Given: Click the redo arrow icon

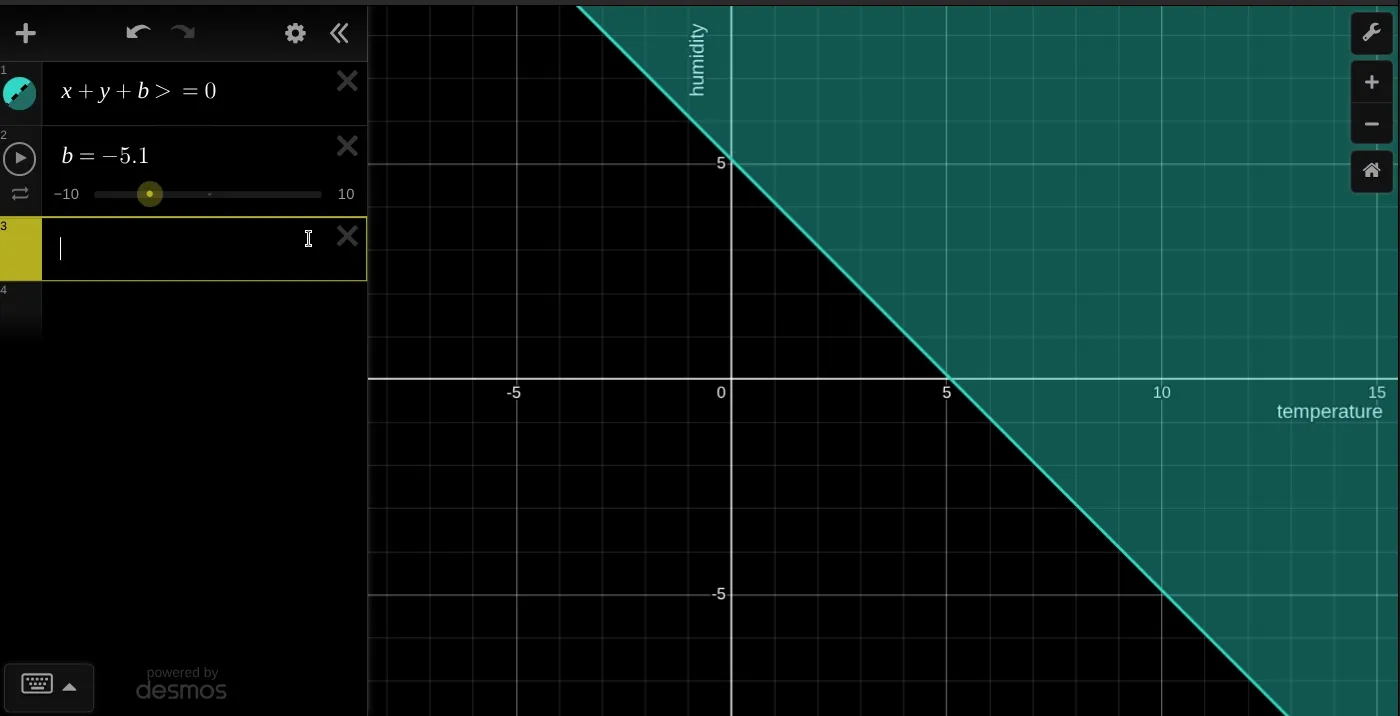Looking at the screenshot, I should click(183, 33).
